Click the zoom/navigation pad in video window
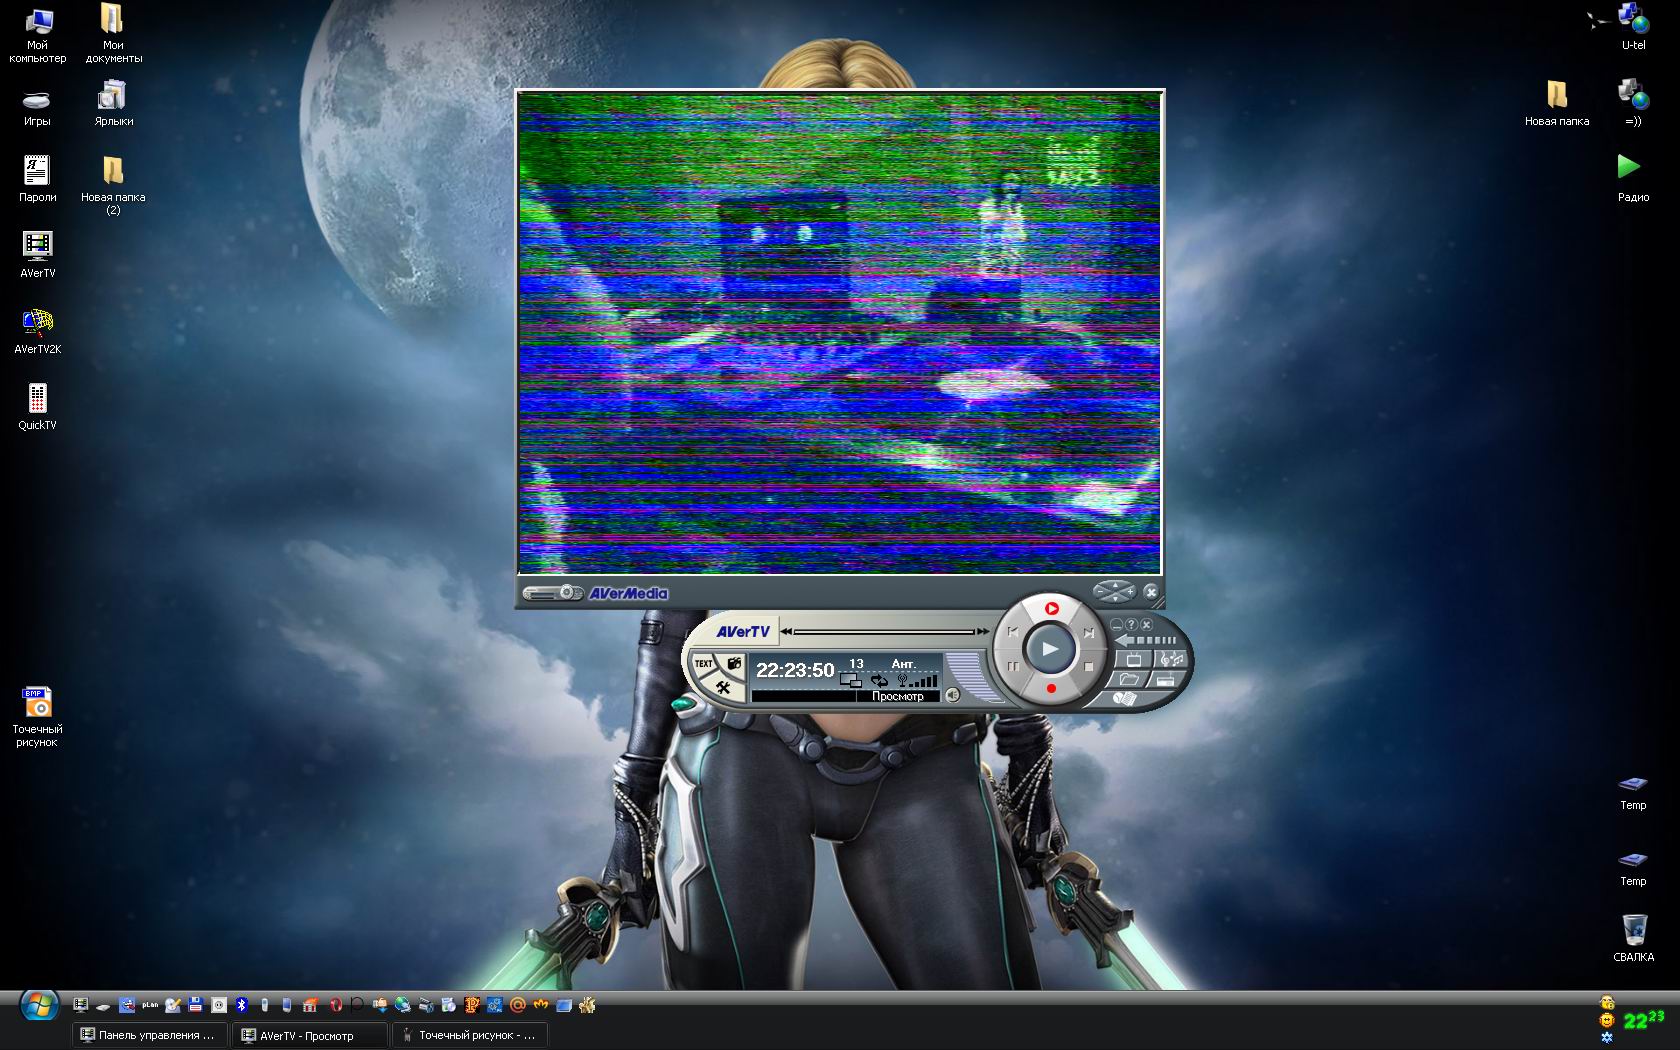 pyautogui.click(x=1114, y=592)
